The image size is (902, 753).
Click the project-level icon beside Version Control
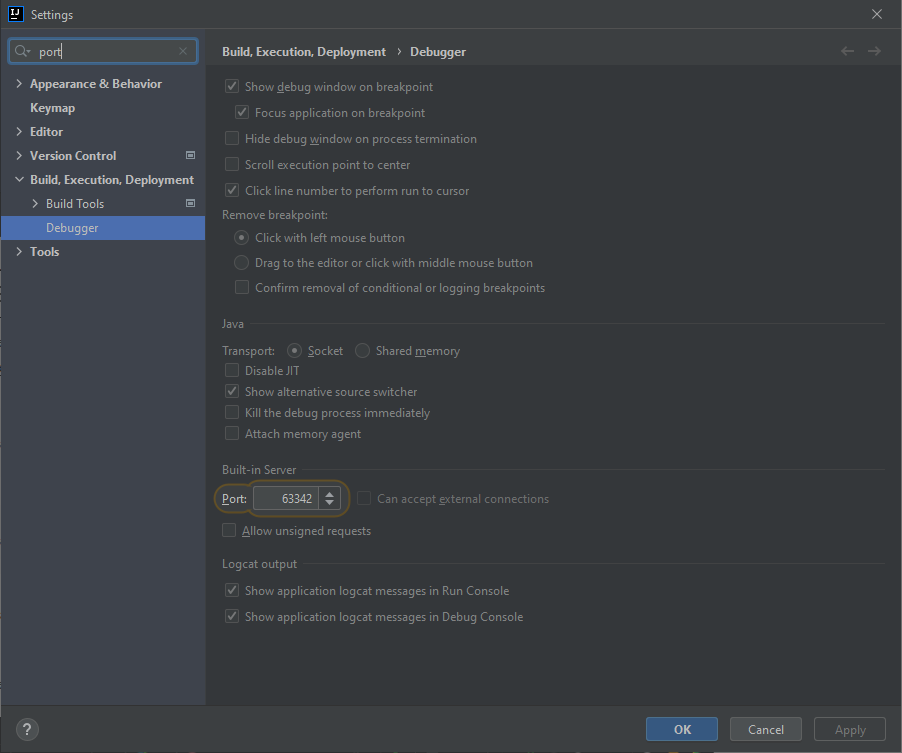point(190,156)
